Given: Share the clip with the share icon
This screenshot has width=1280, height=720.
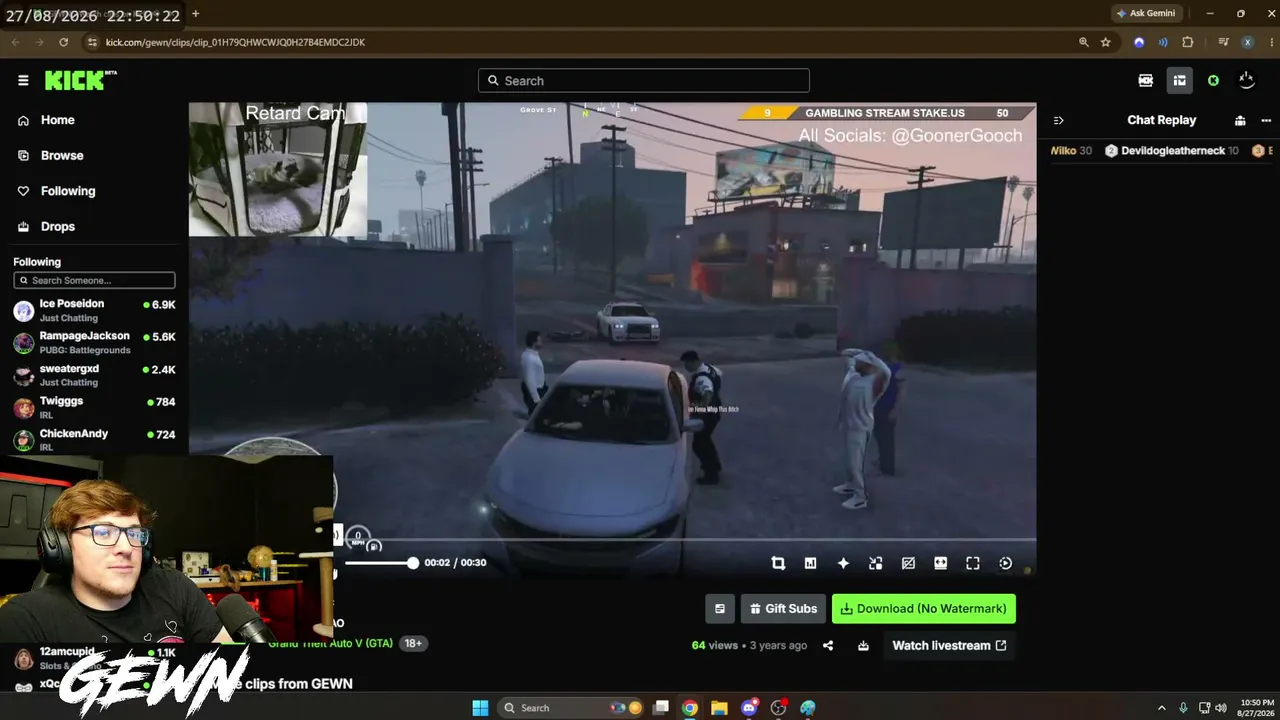Looking at the screenshot, I should (x=828, y=646).
